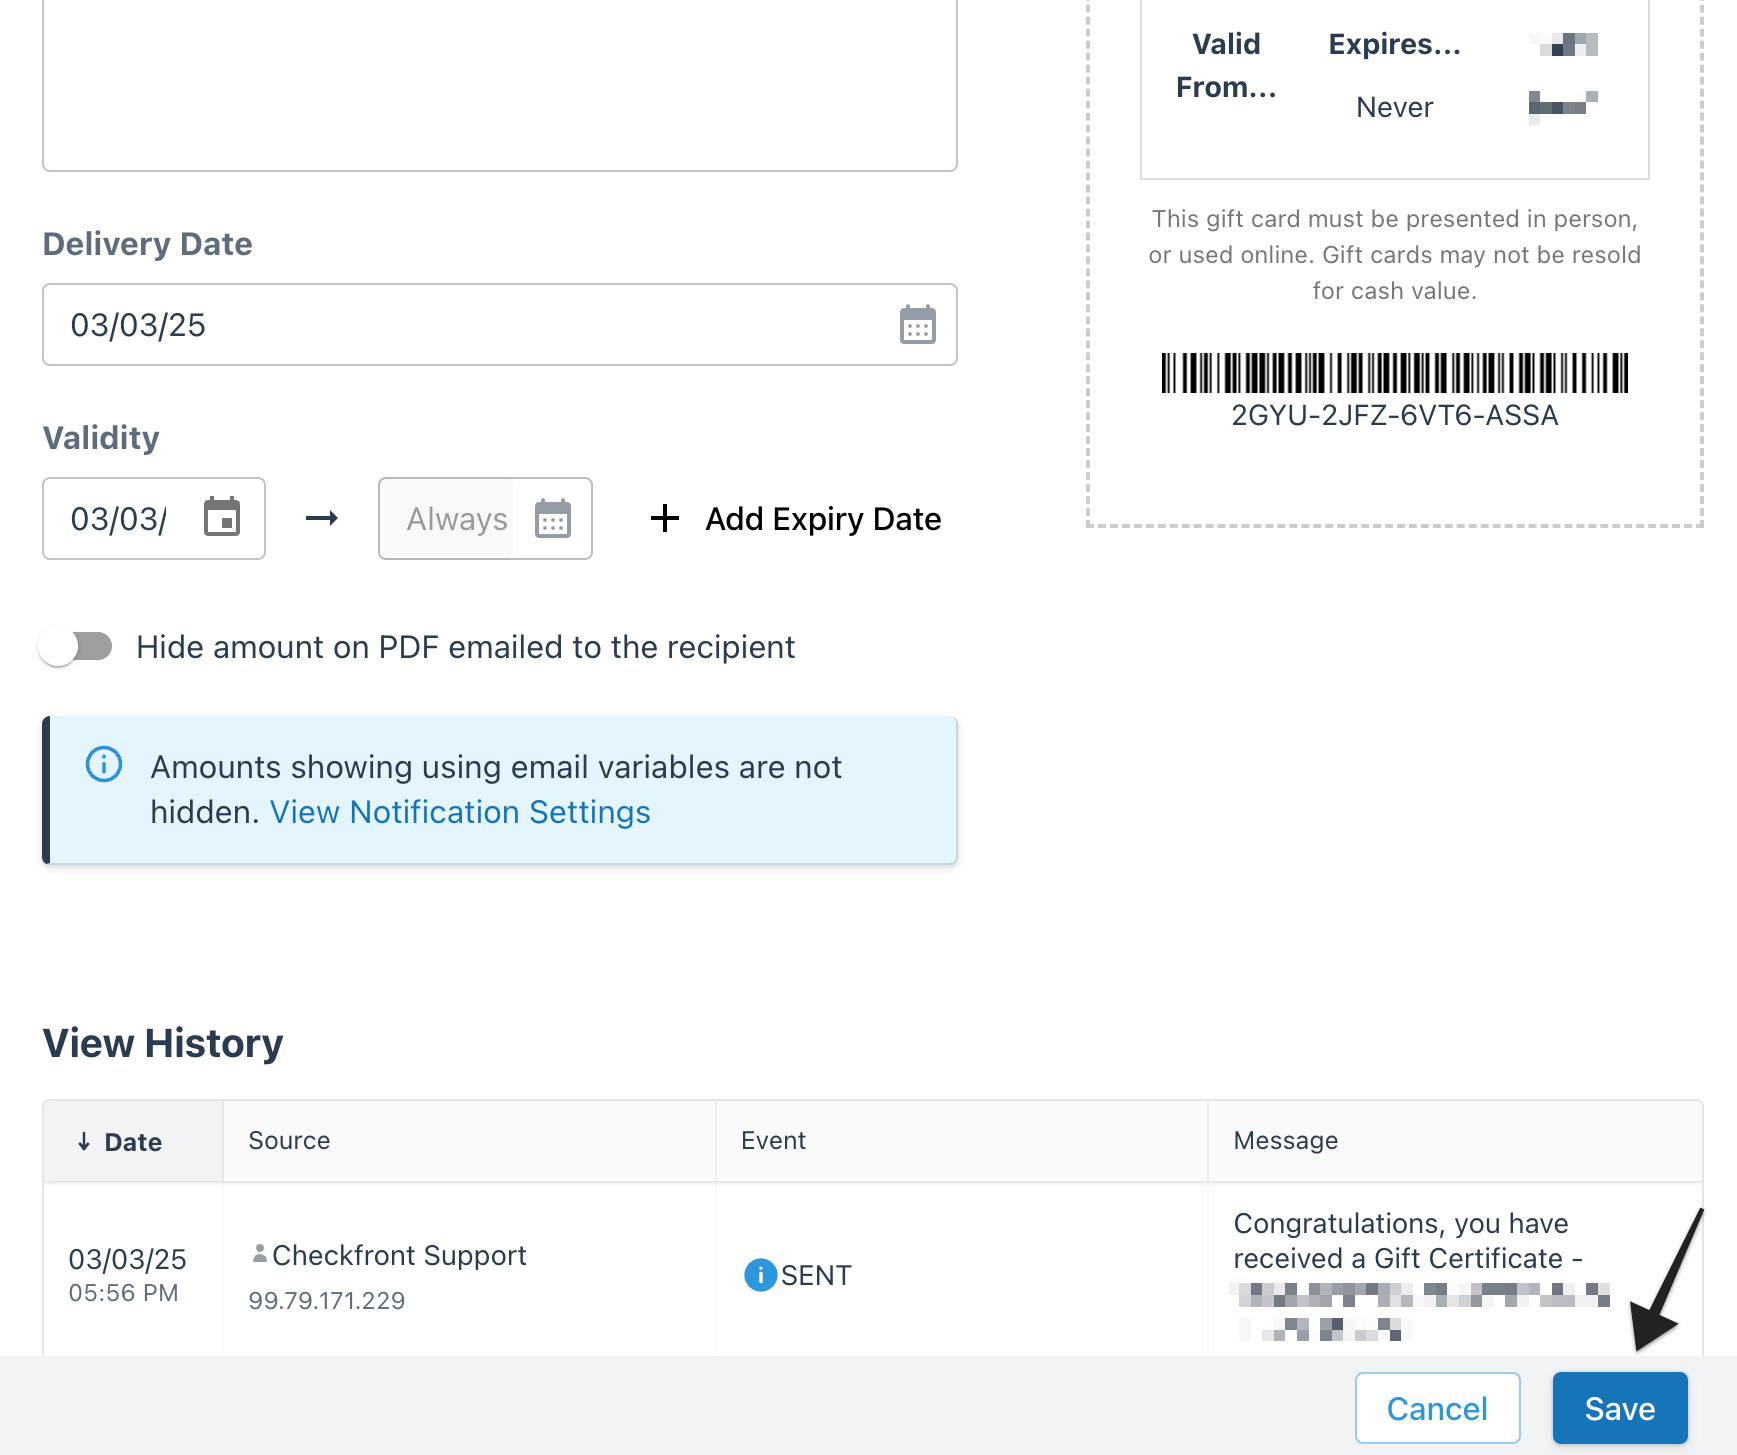Screen dimensions: 1737x1455
Task: Click Checkfront Support source name
Action: click(x=399, y=1255)
